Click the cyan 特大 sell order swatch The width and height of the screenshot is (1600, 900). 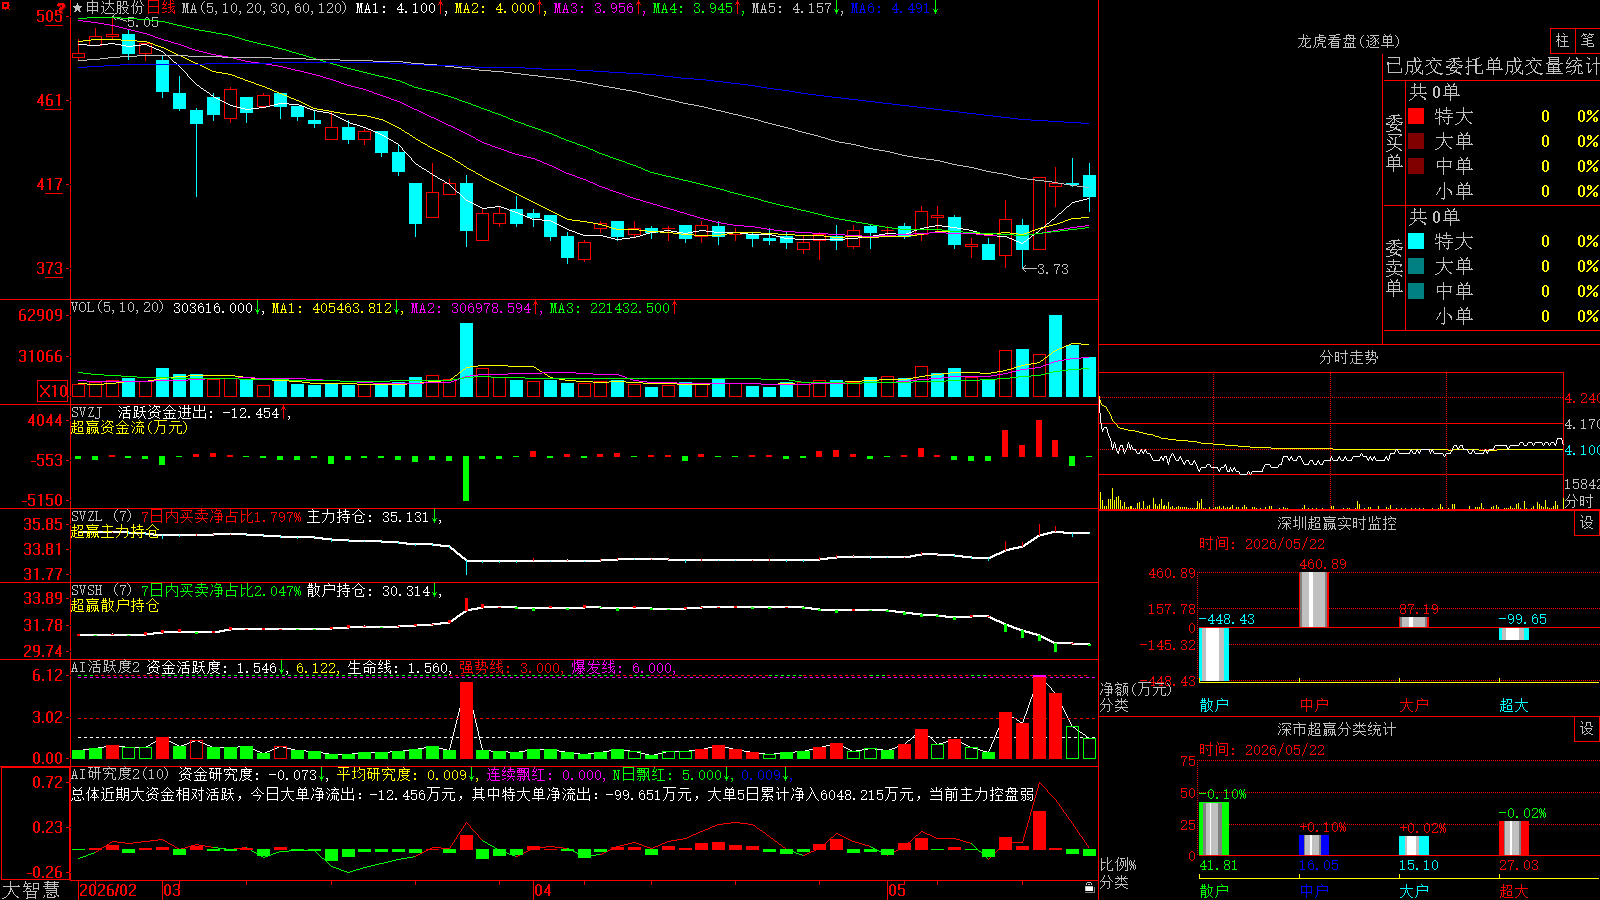click(1416, 241)
